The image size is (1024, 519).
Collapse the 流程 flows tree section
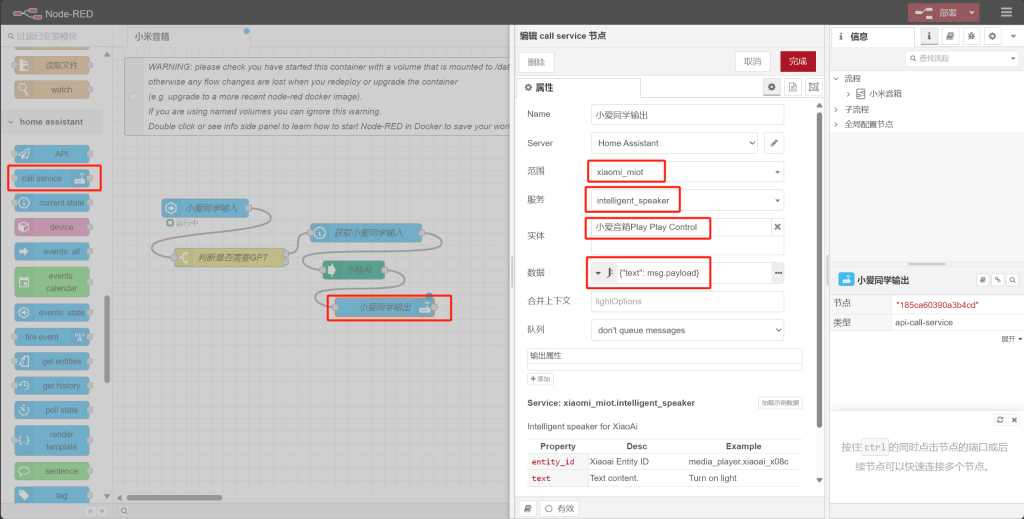[836, 78]
